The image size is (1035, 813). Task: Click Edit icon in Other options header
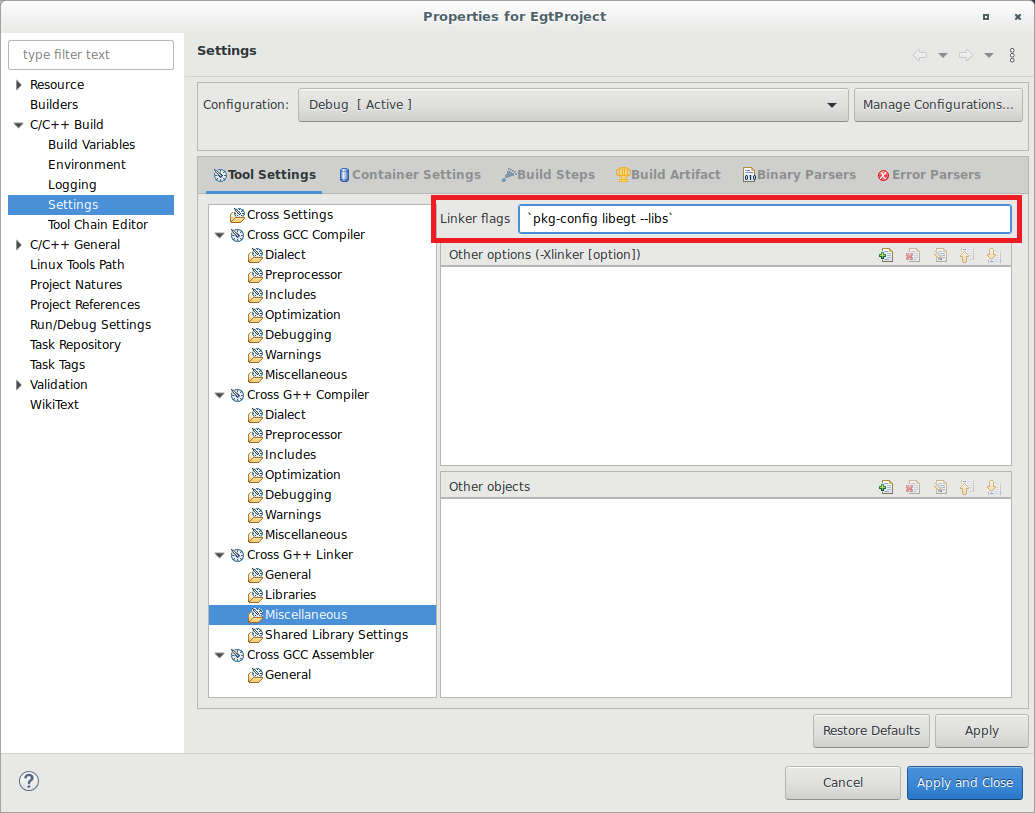[x=940, y=255]
